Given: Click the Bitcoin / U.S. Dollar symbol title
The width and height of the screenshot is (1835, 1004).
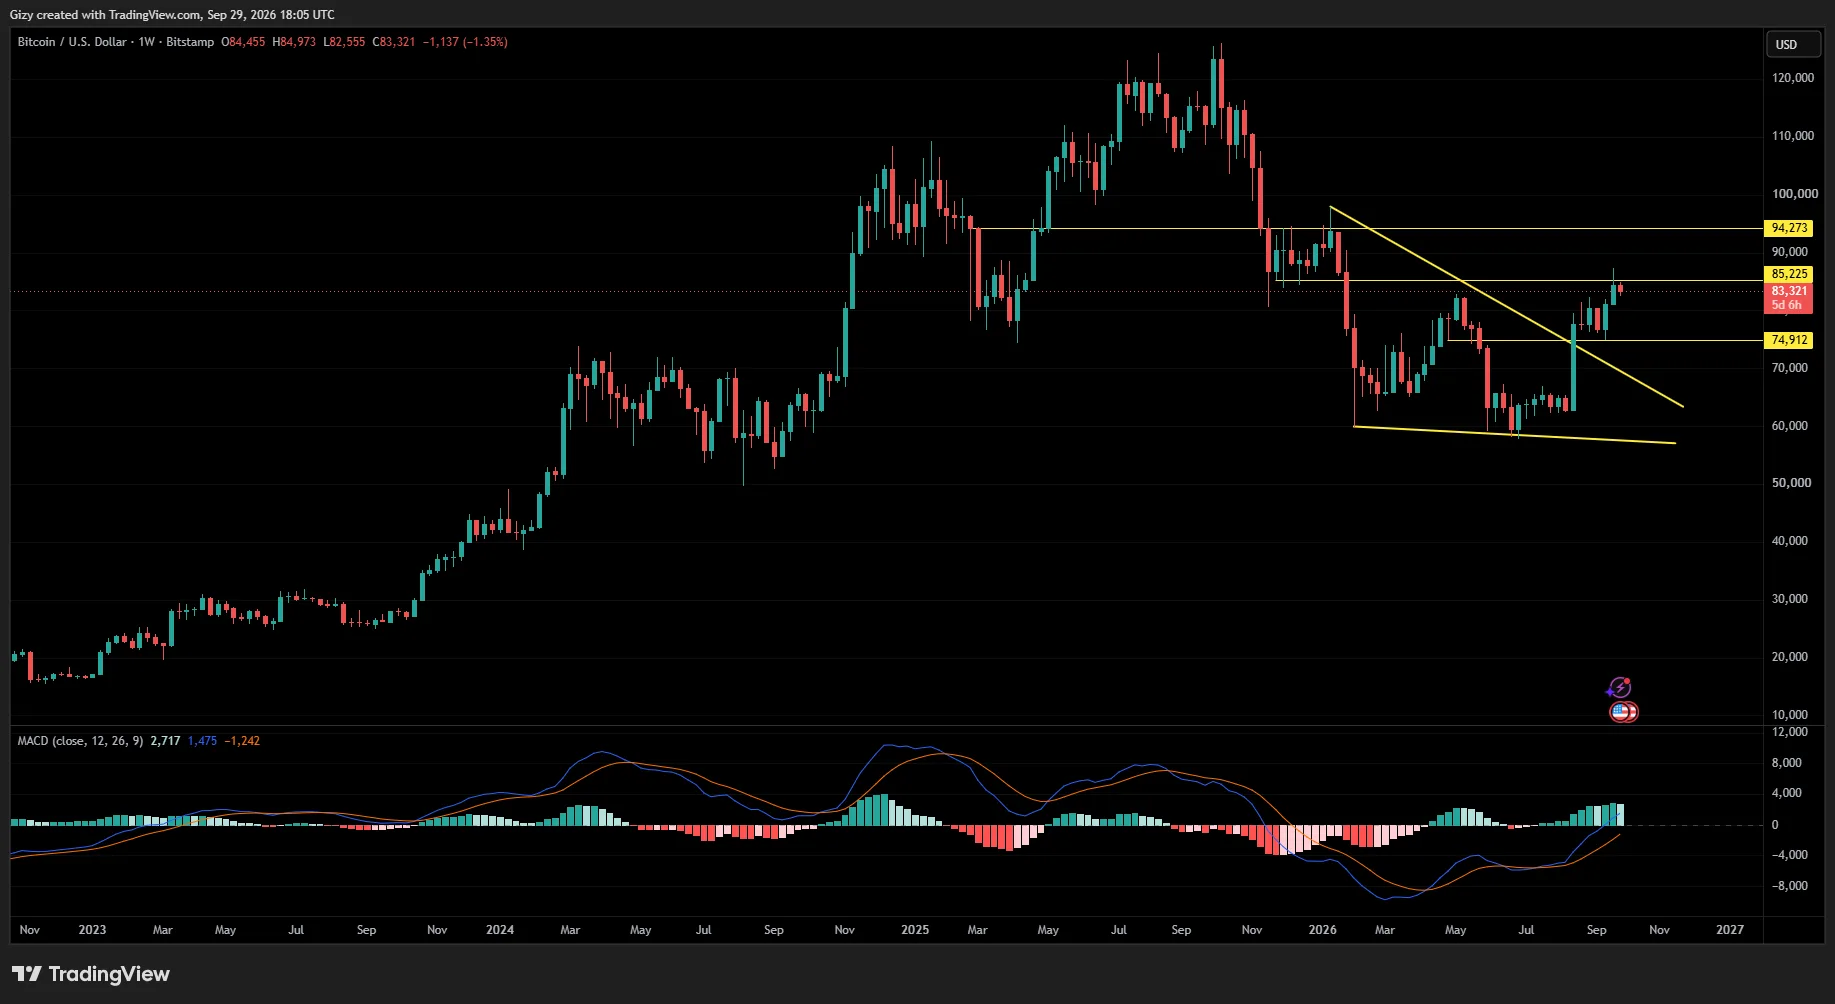Looking at the screenshot, I should coord(72,42).
